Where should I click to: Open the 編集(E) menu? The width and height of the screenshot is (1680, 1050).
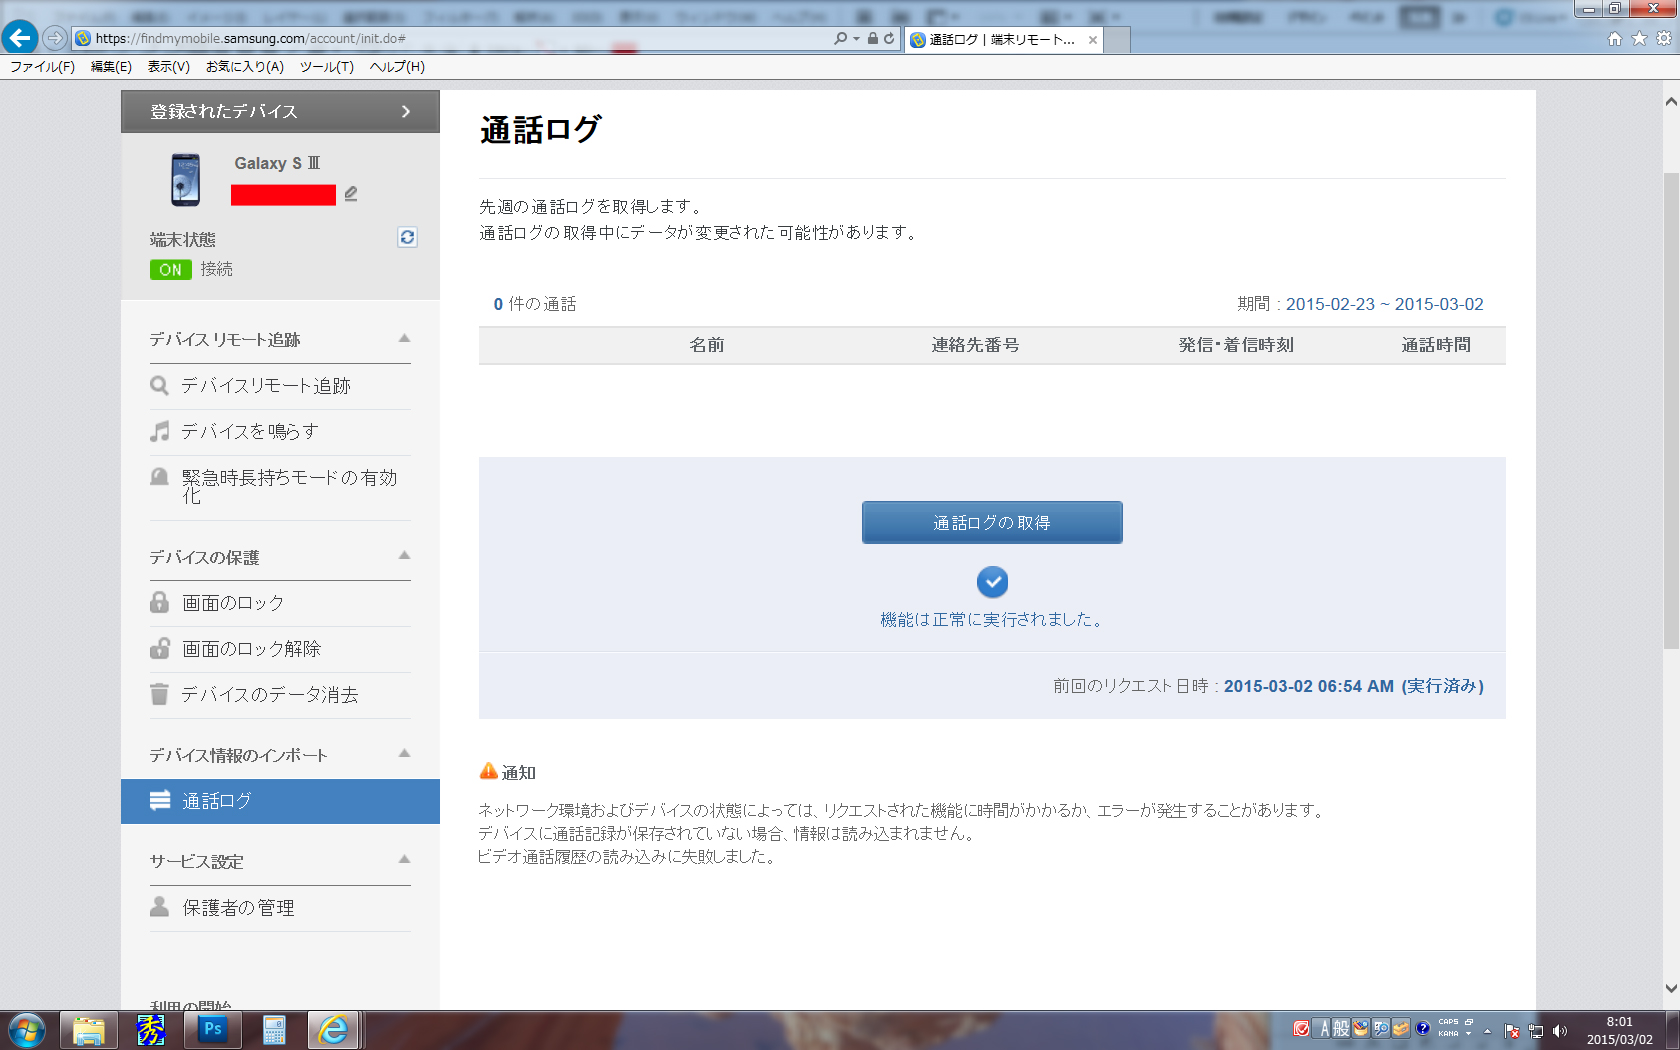point(111,67)
